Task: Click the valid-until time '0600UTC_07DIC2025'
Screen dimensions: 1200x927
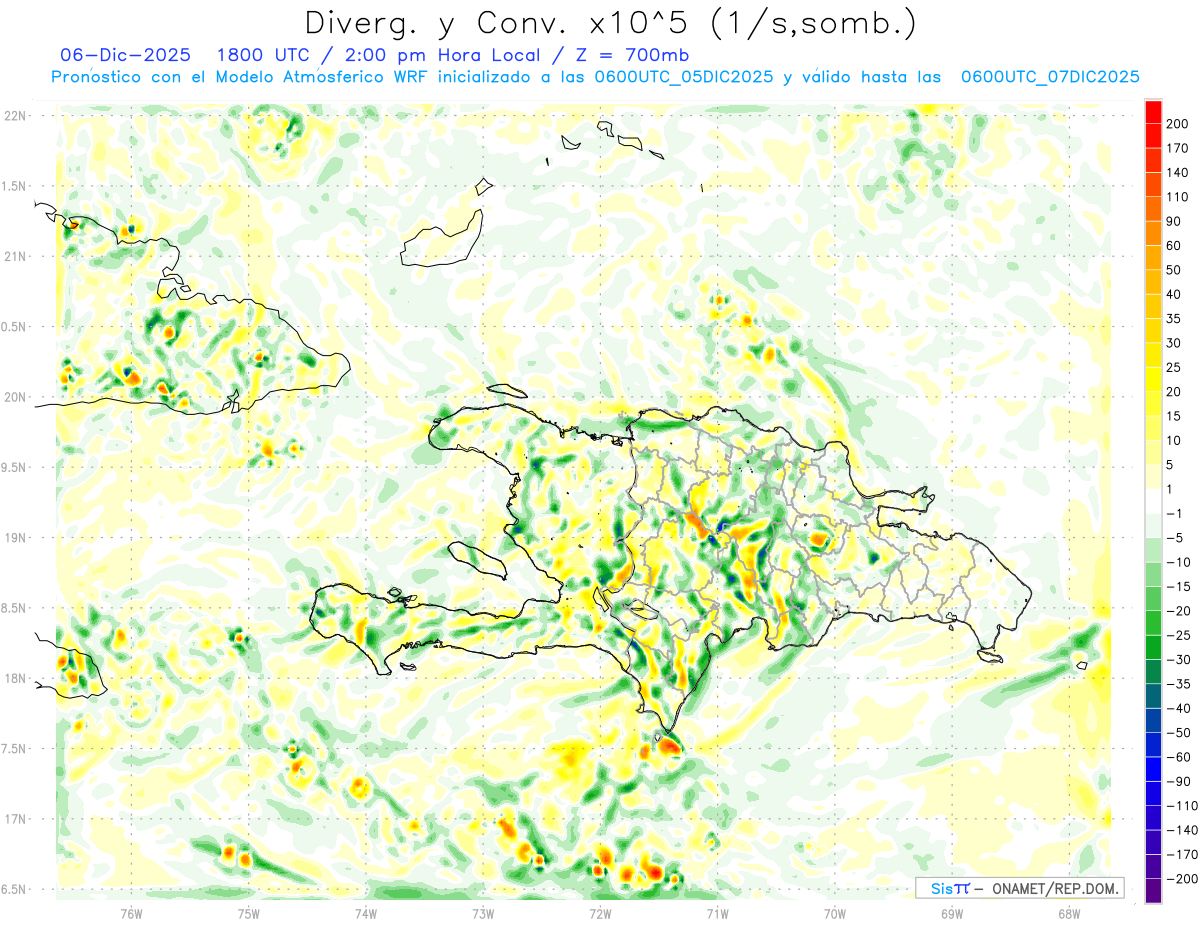Action: click(1050, 77)
